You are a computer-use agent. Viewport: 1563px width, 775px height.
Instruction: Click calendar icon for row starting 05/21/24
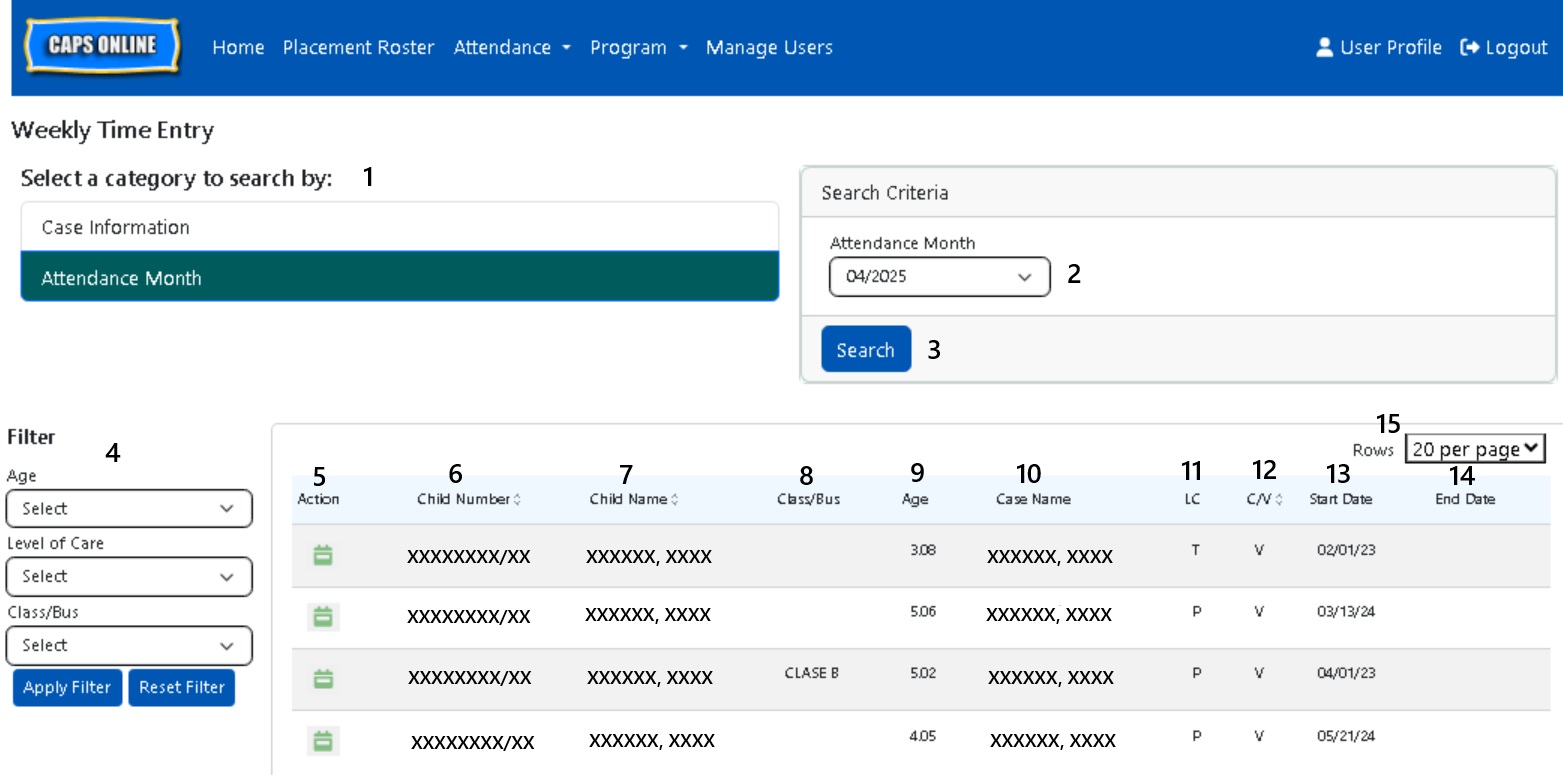(x=322, y=741)
